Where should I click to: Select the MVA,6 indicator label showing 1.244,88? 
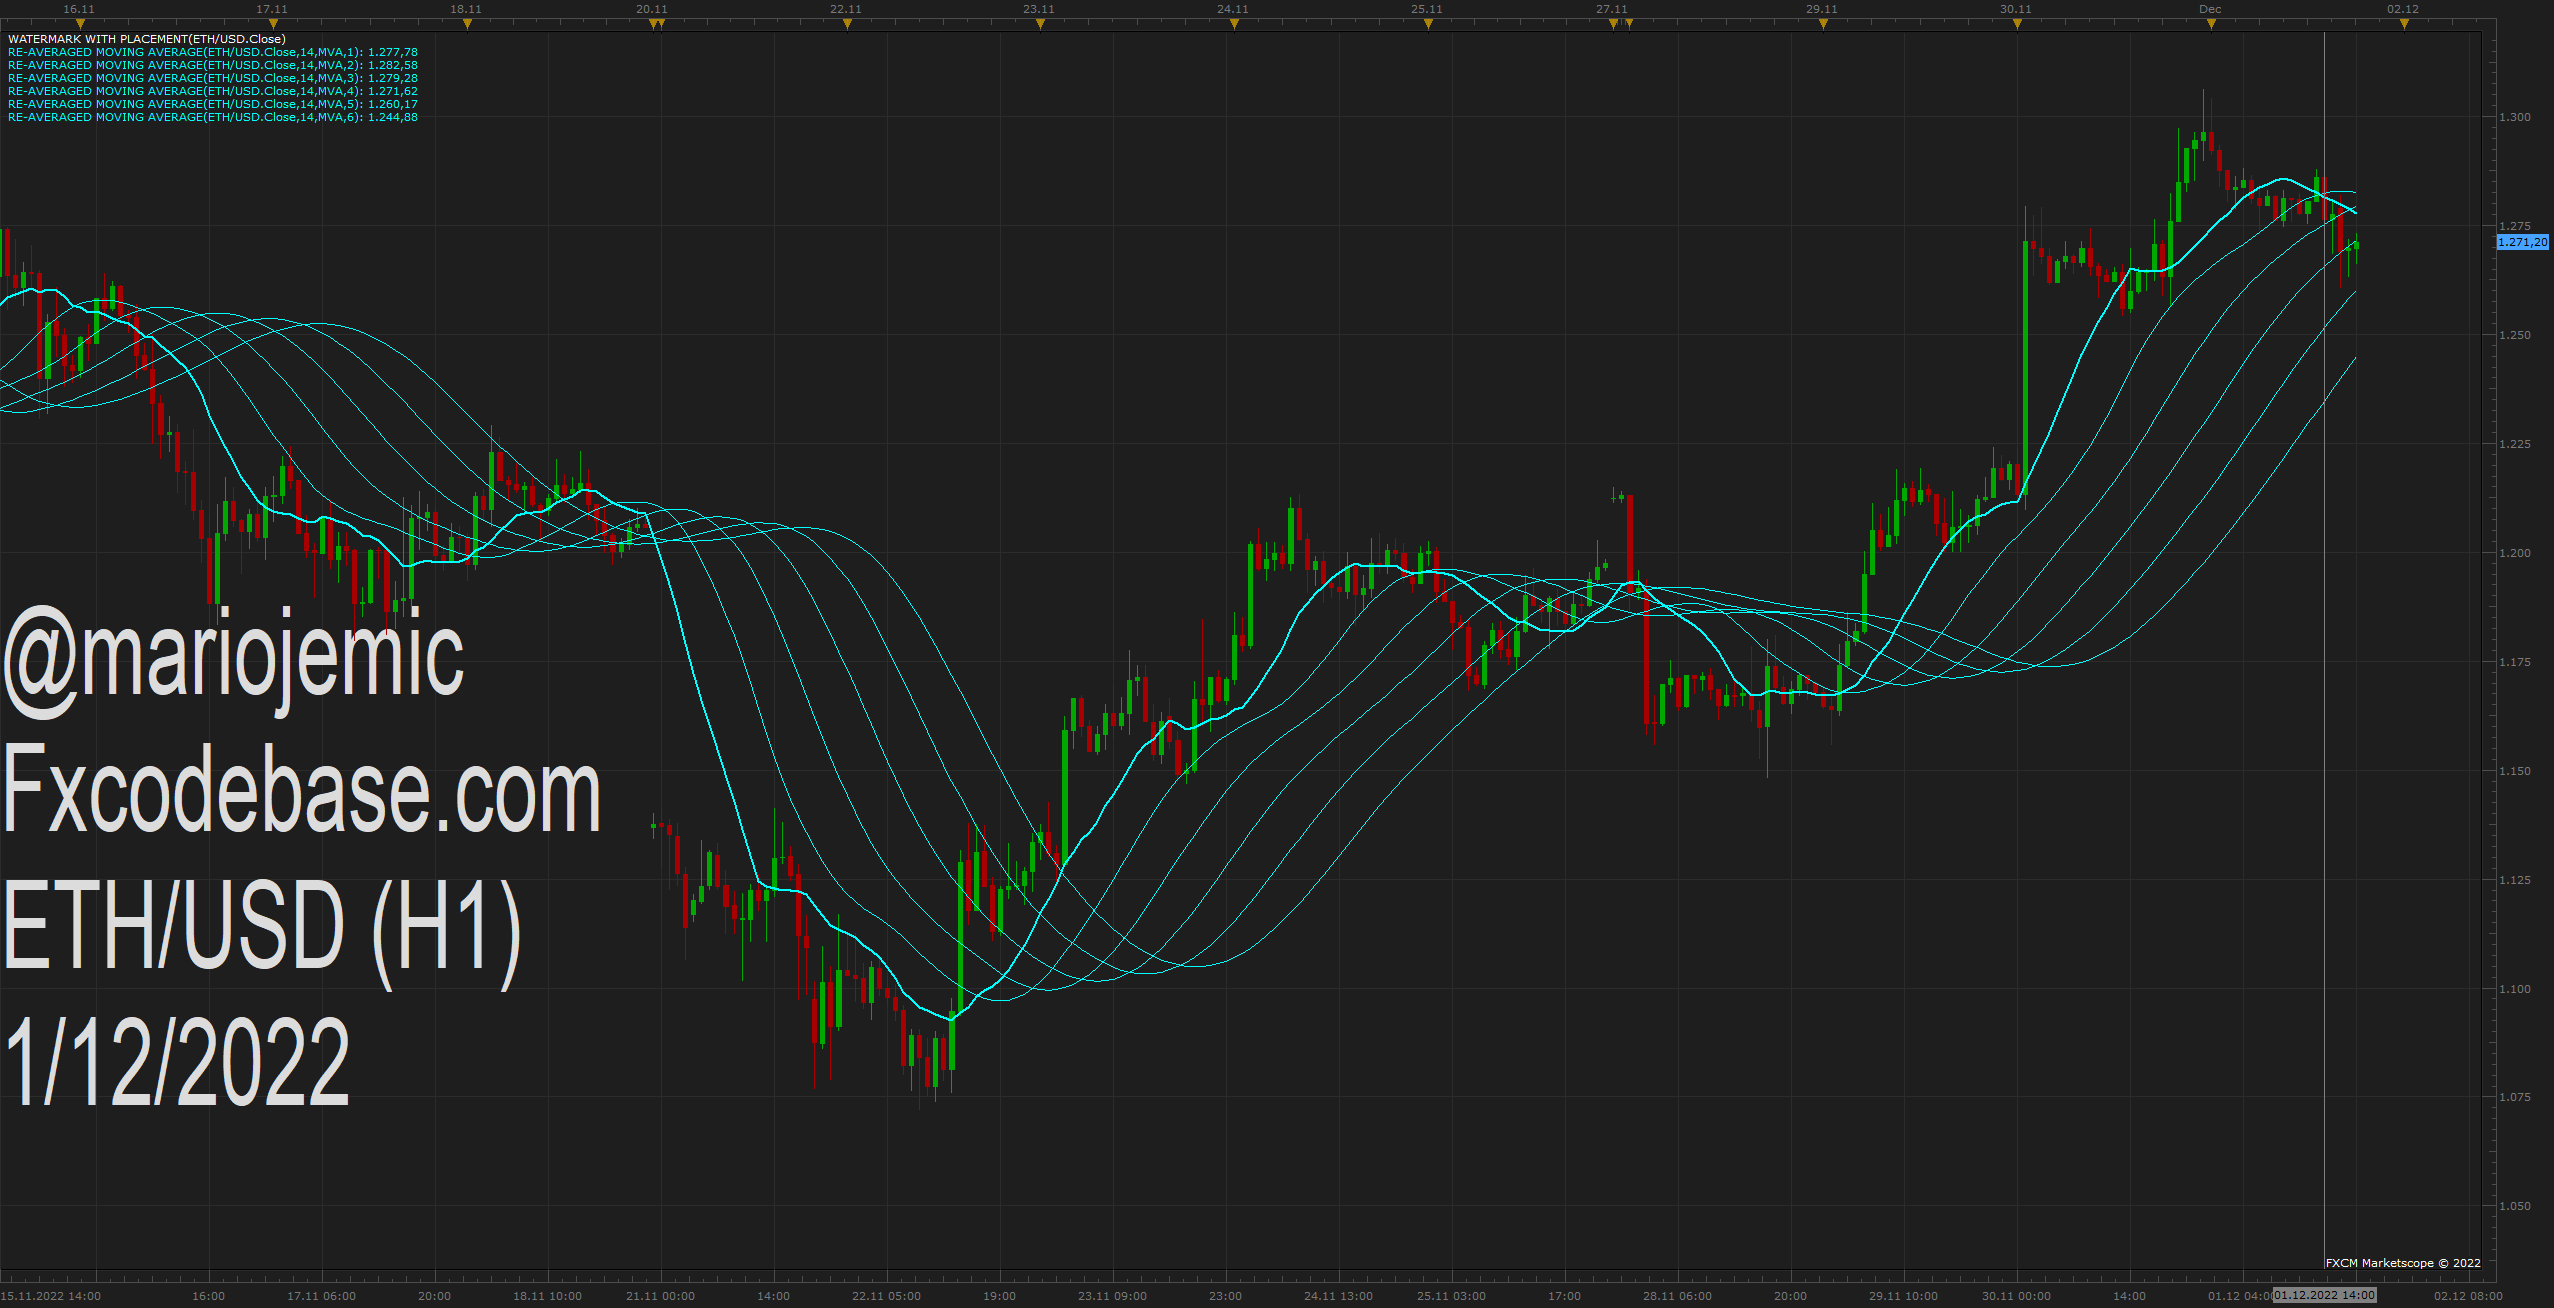click(213, 117)
